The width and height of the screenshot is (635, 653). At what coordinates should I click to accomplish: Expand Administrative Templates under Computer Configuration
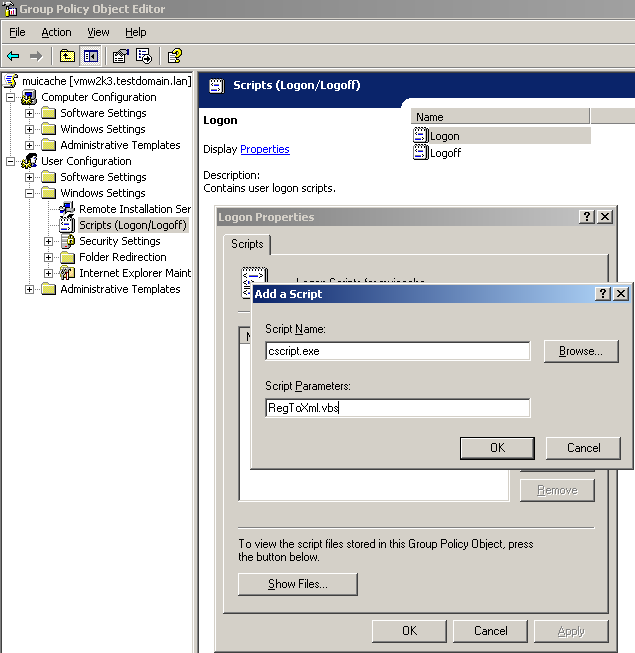(29, 145)
